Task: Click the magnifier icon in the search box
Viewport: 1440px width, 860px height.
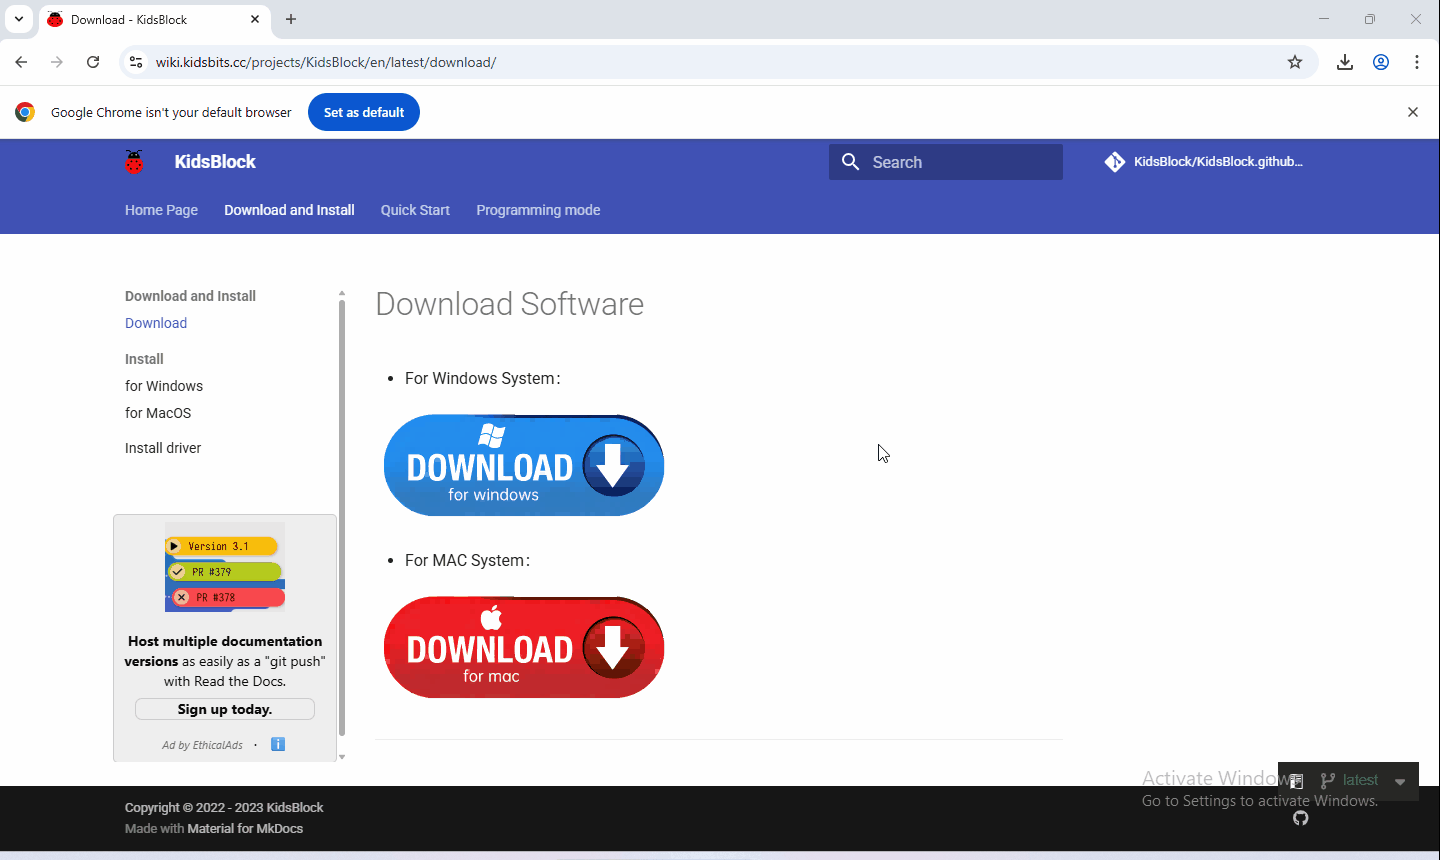Action: click(851, 162)
